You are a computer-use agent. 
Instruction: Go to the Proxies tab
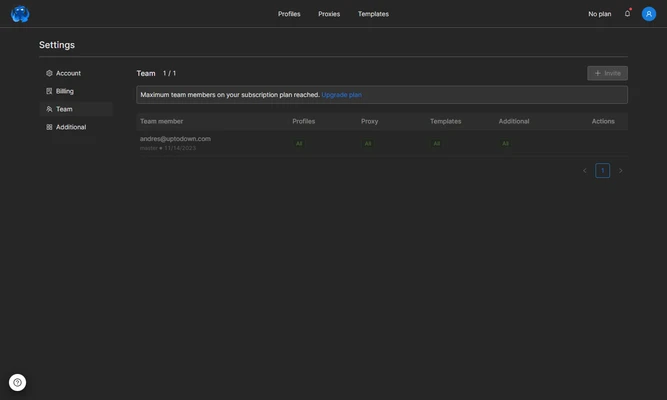pos(329,14)
